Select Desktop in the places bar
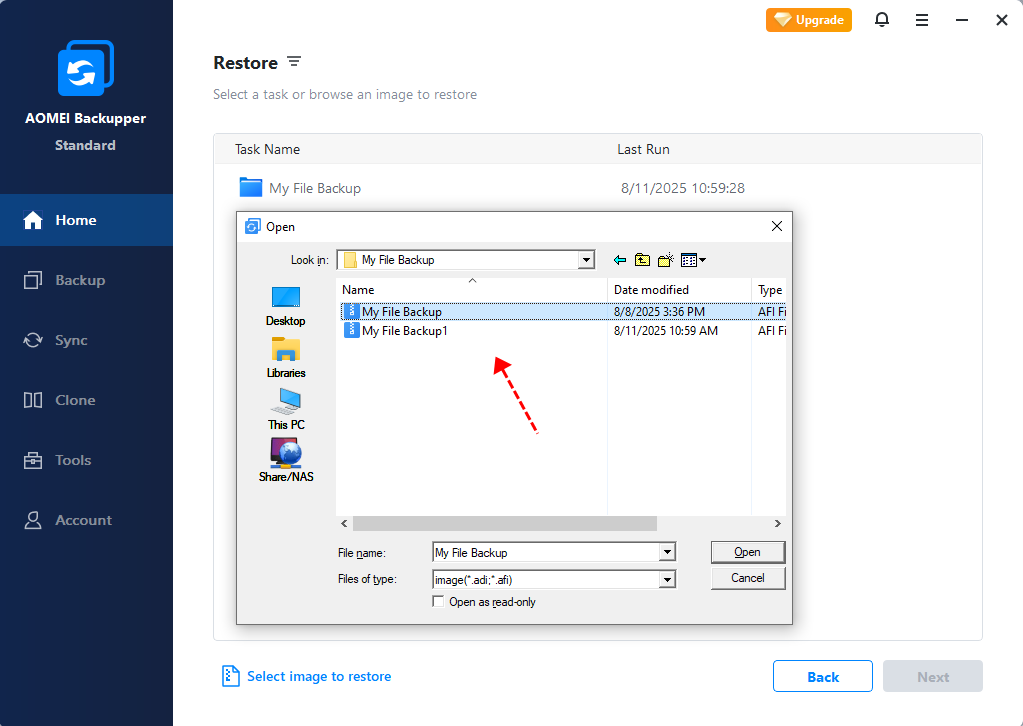The width and height of the screenshot is (1023, 726). 286,307
